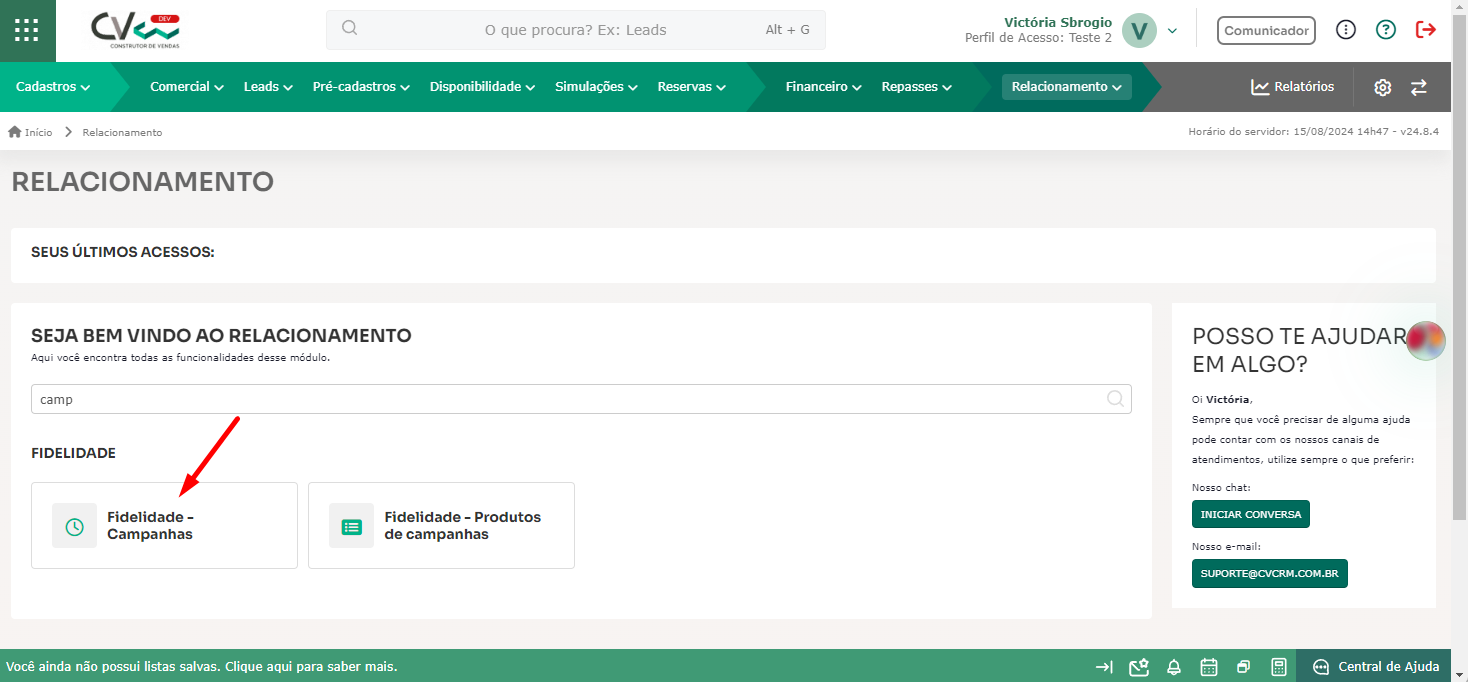Click the Relatórios chart icon
This screenshot has width=1468, height=682.
(1260, 87)
